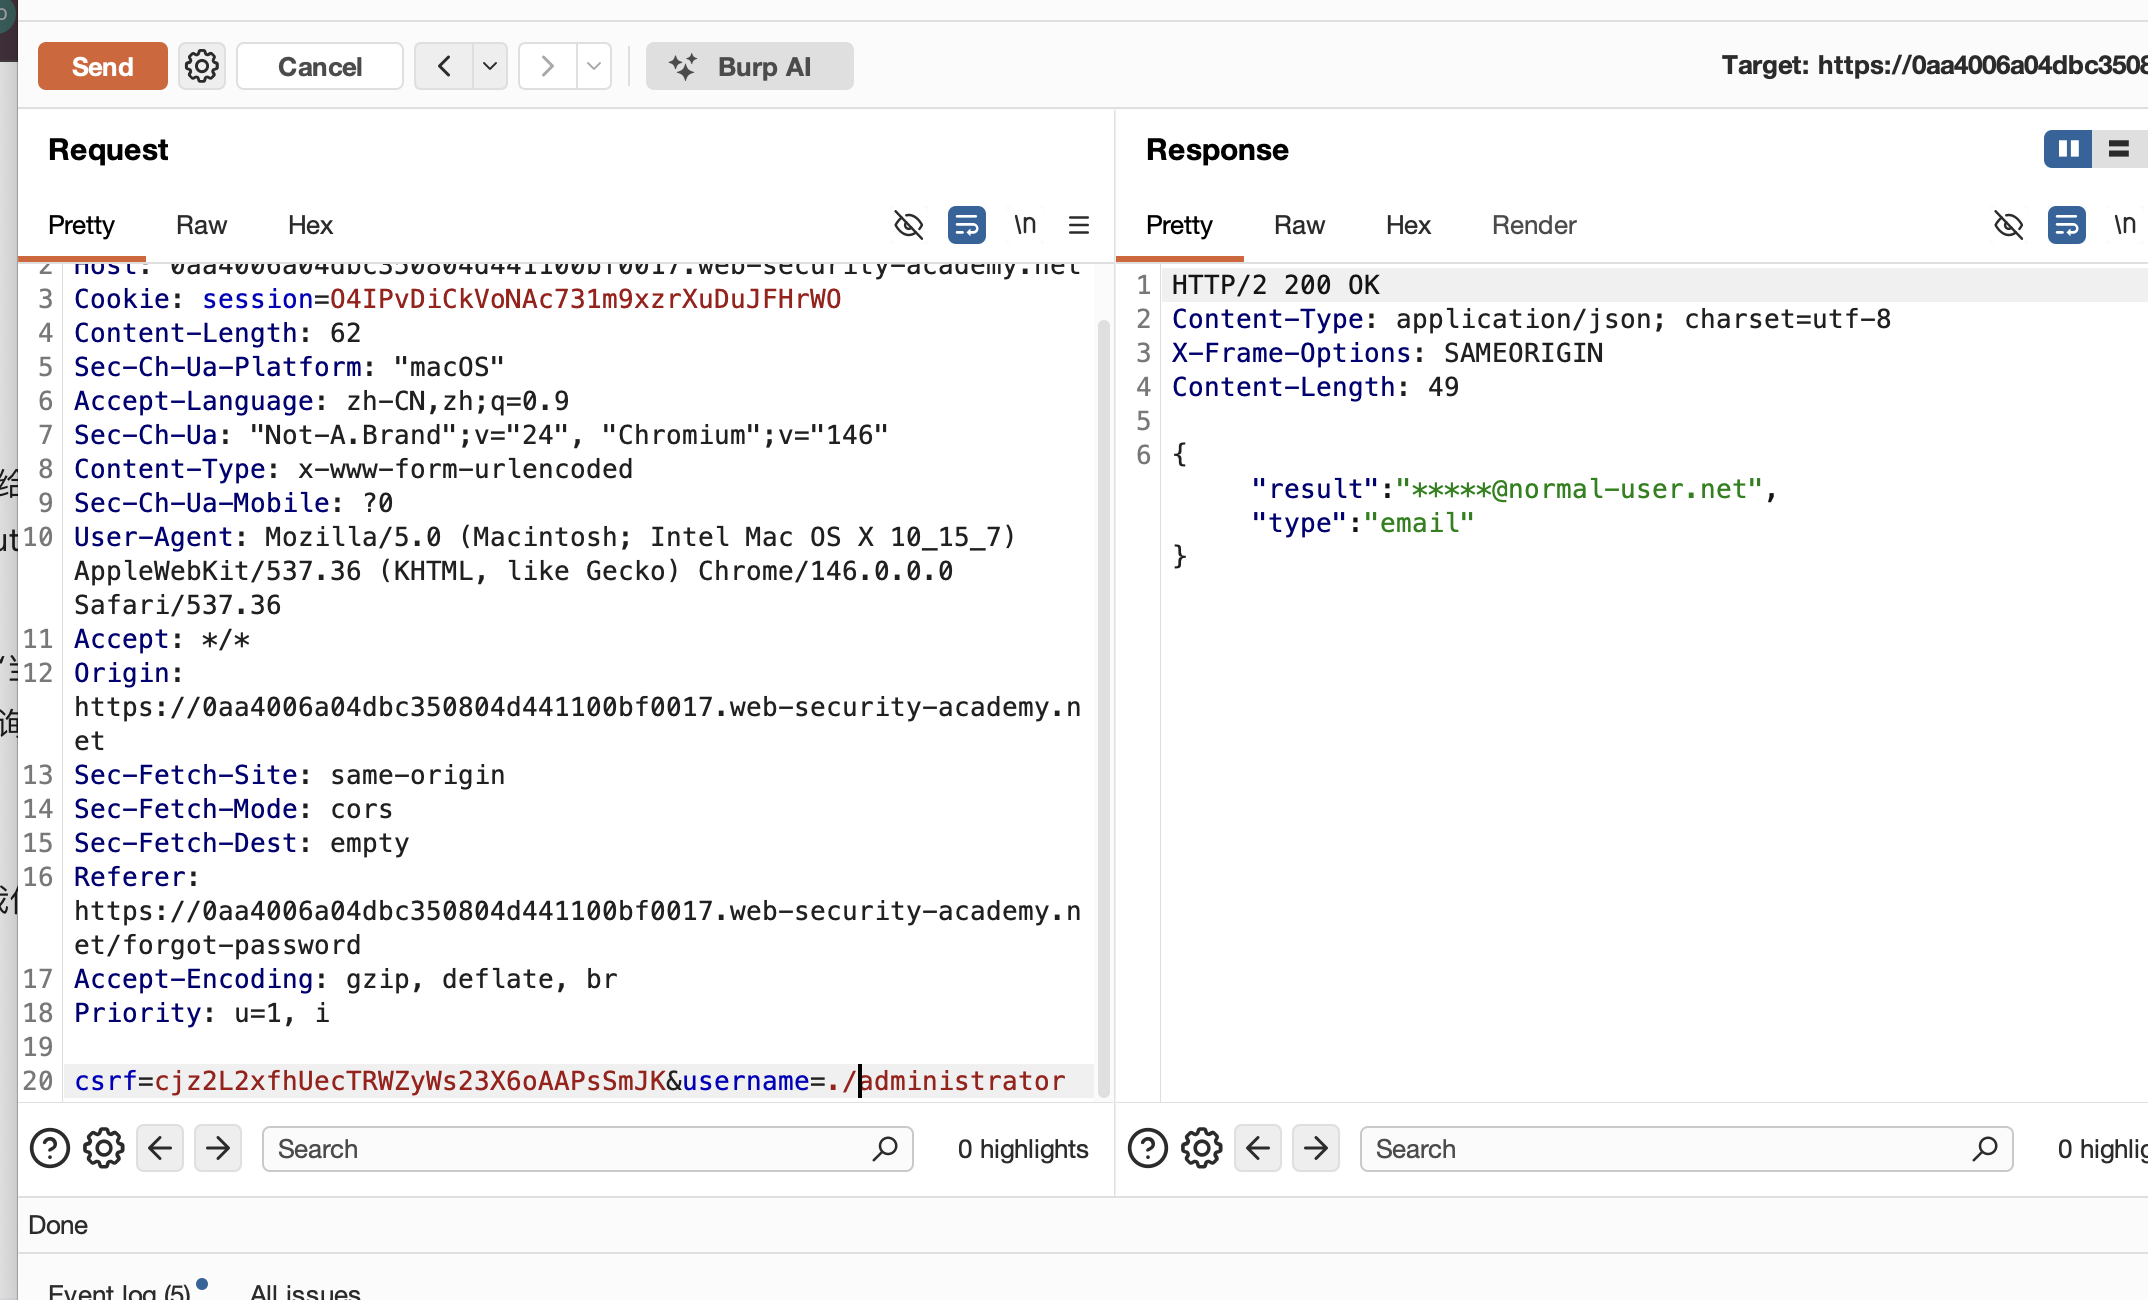
Task: Toggle hidden characters eye in Request panel
Action: [908, 225]
